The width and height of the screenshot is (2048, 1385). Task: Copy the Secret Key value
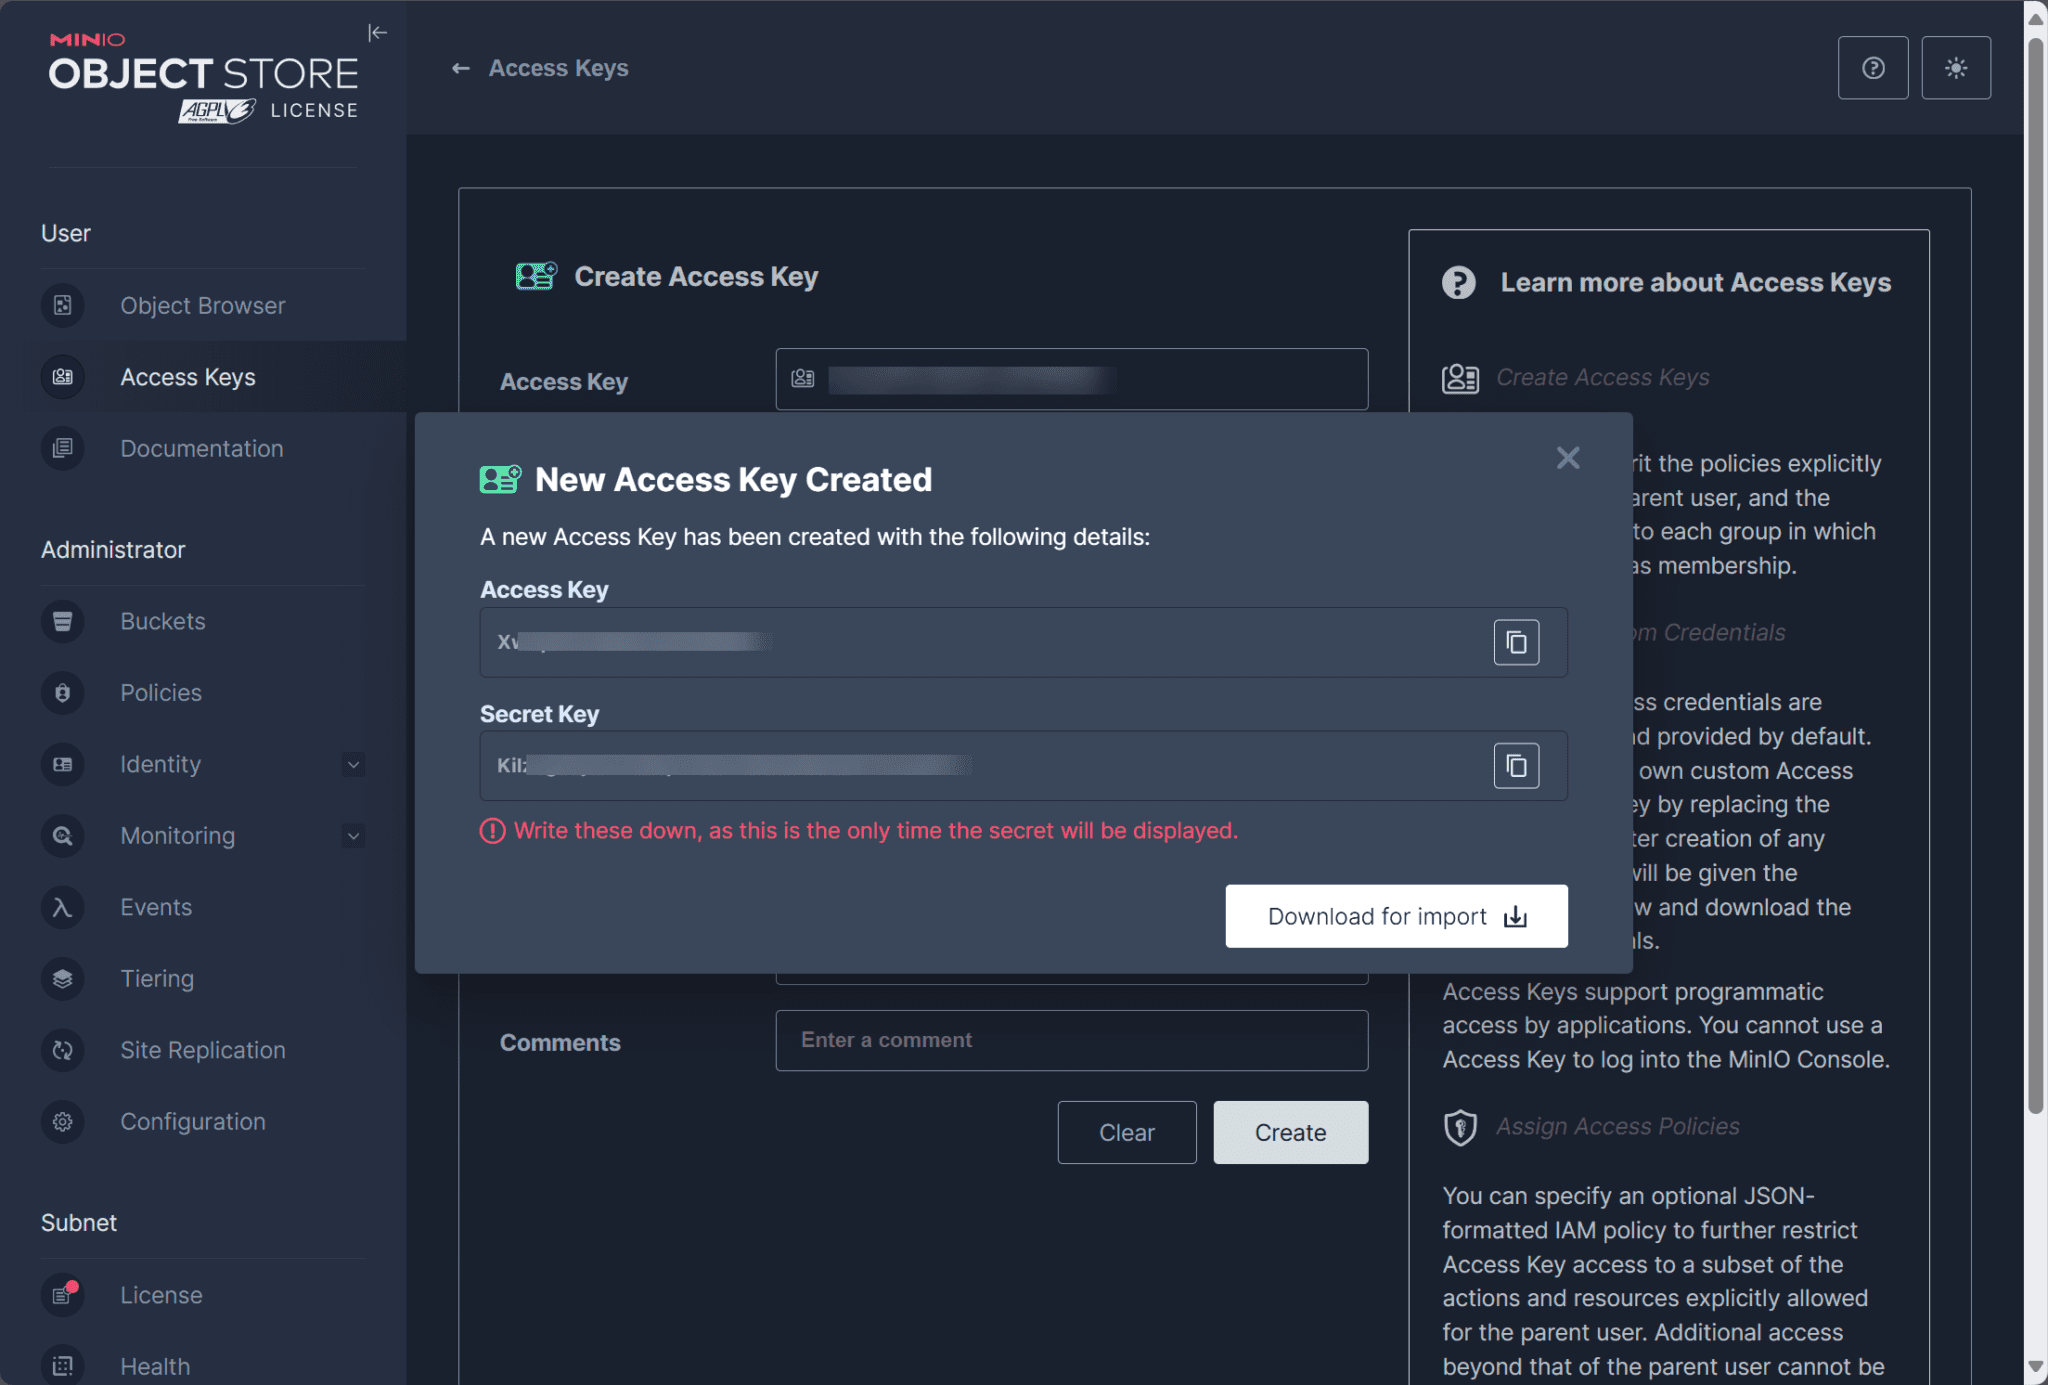point(1516,766)
